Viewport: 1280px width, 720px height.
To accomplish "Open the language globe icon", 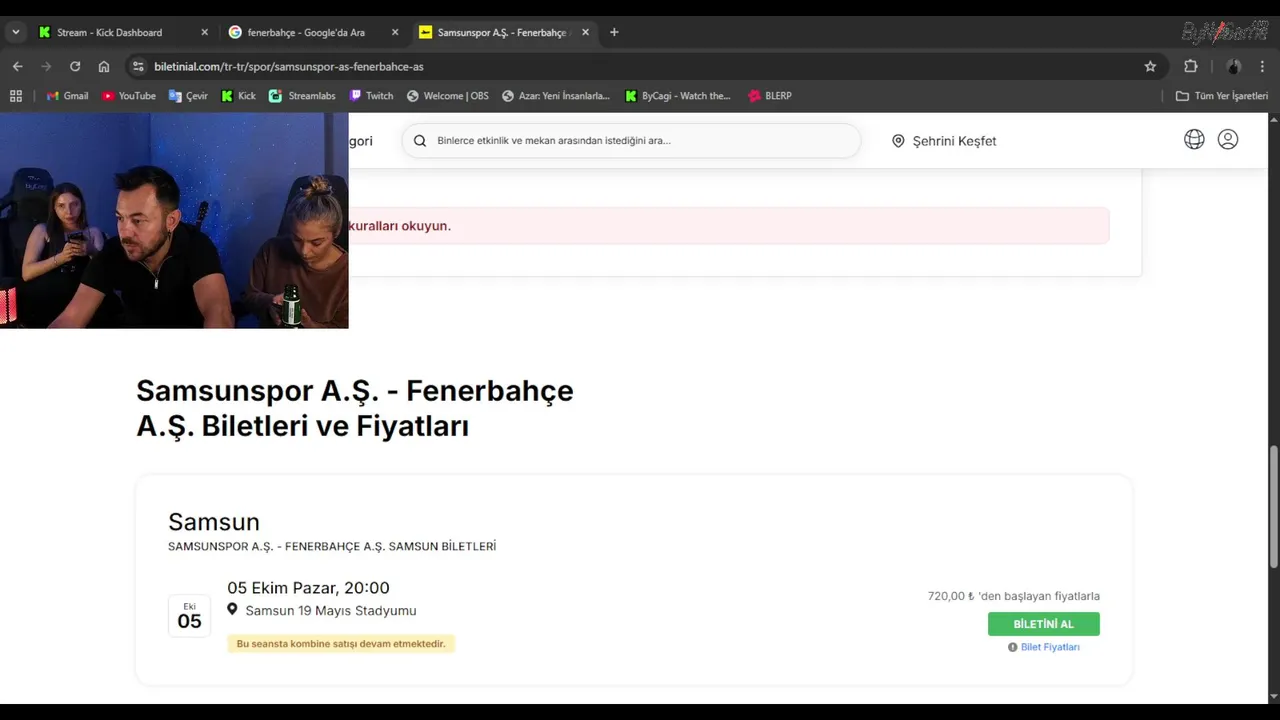I will point(1194,140).
